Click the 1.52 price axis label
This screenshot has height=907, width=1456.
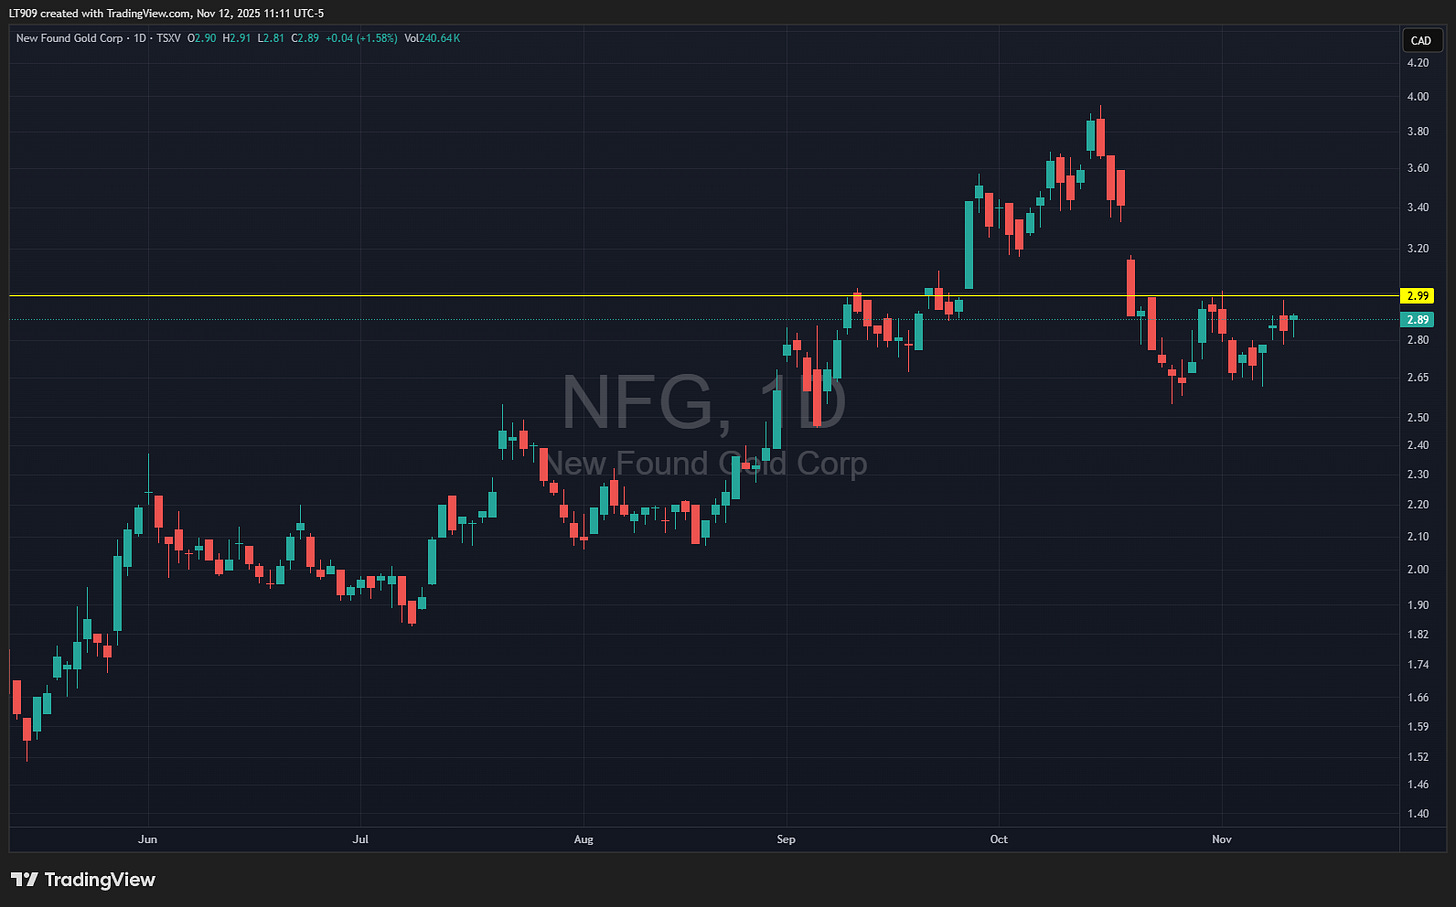pos(1417,756)
